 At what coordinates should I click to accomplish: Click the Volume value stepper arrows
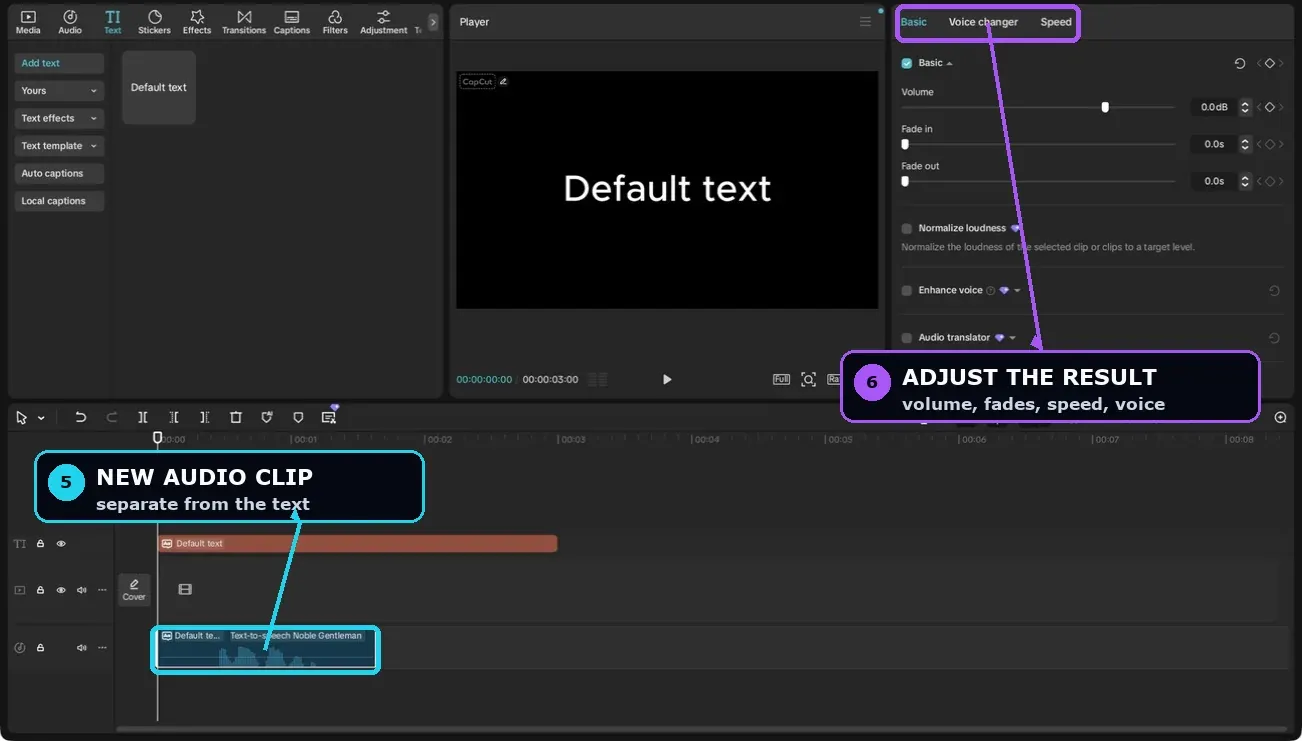1245,107
